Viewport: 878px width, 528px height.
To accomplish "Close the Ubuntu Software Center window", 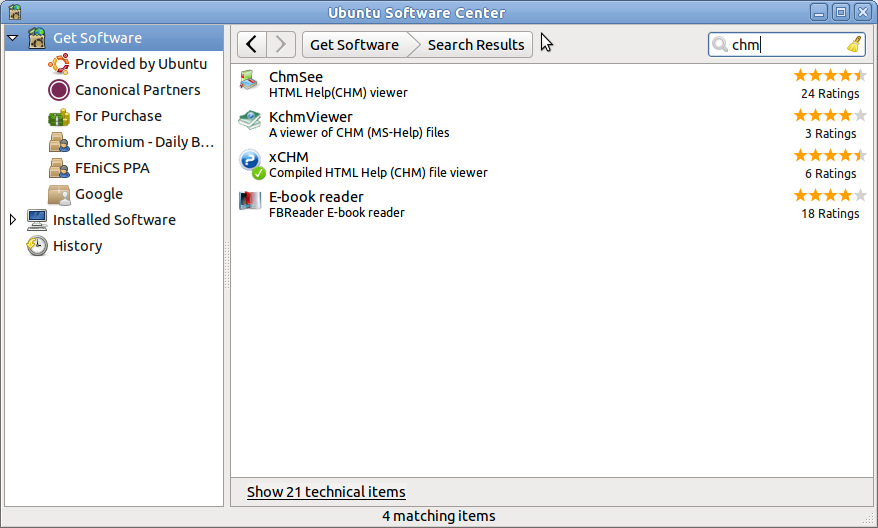I will pyautogui.click(x=863, y=12).
